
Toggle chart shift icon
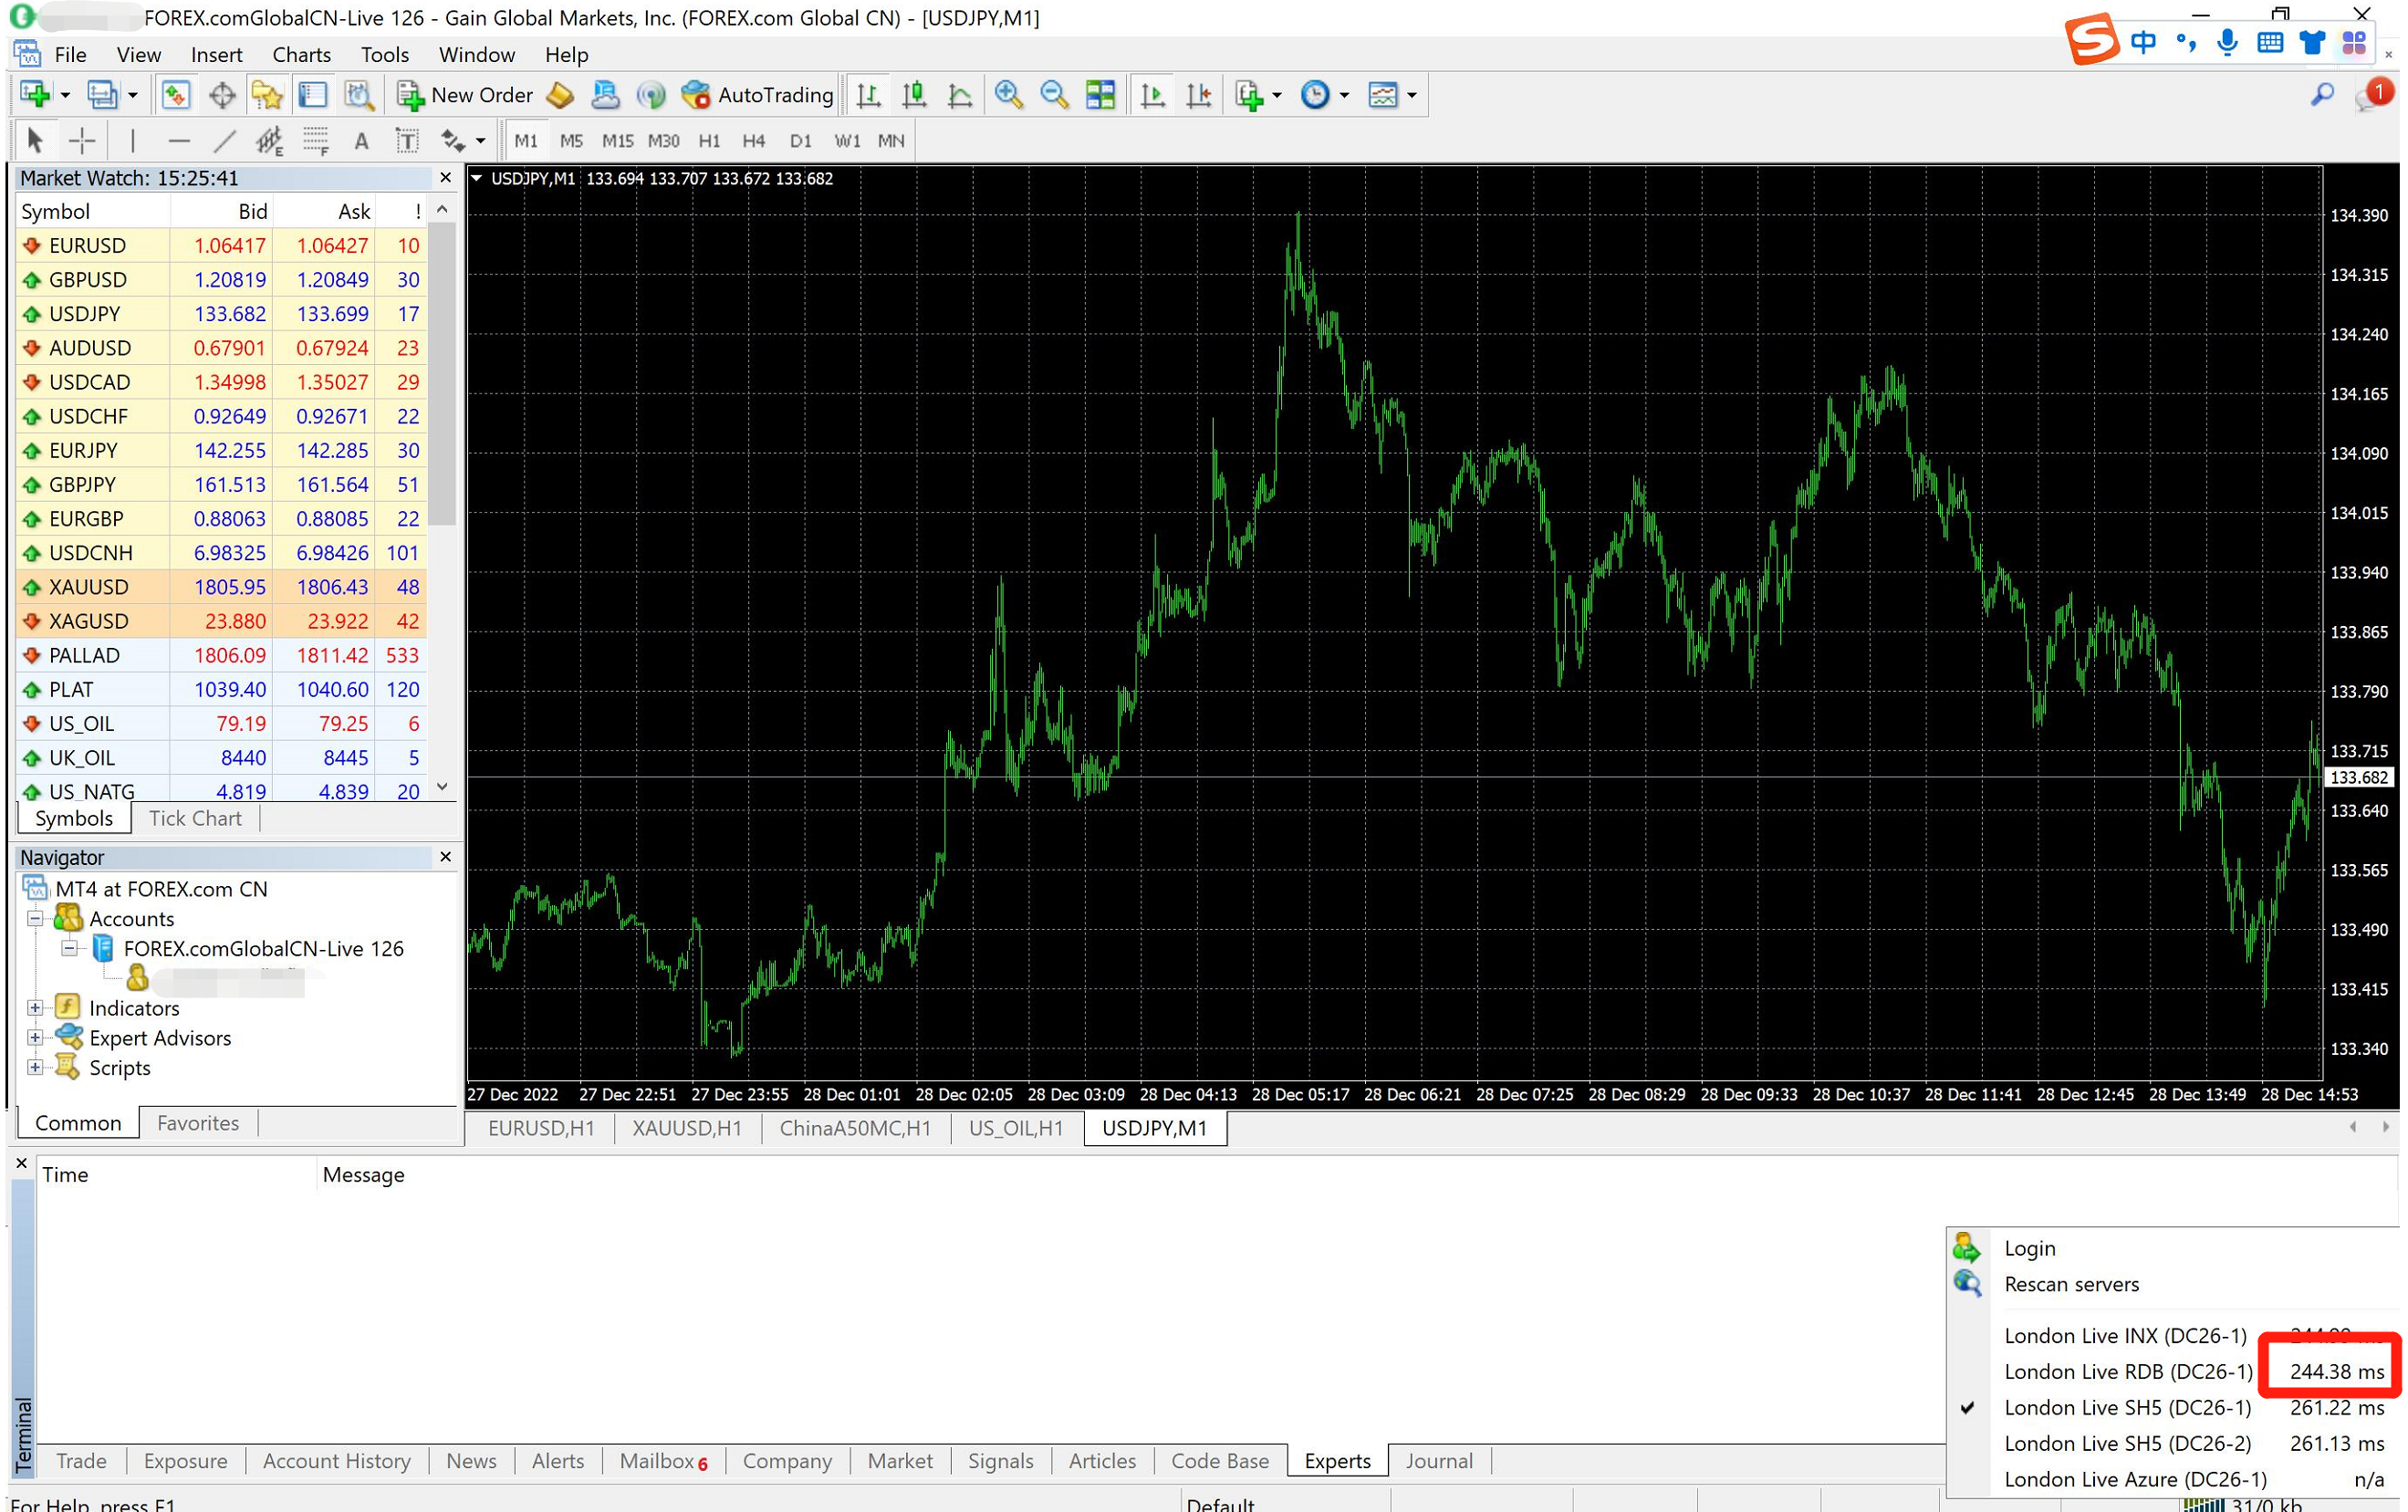[x=1198, y=95]
